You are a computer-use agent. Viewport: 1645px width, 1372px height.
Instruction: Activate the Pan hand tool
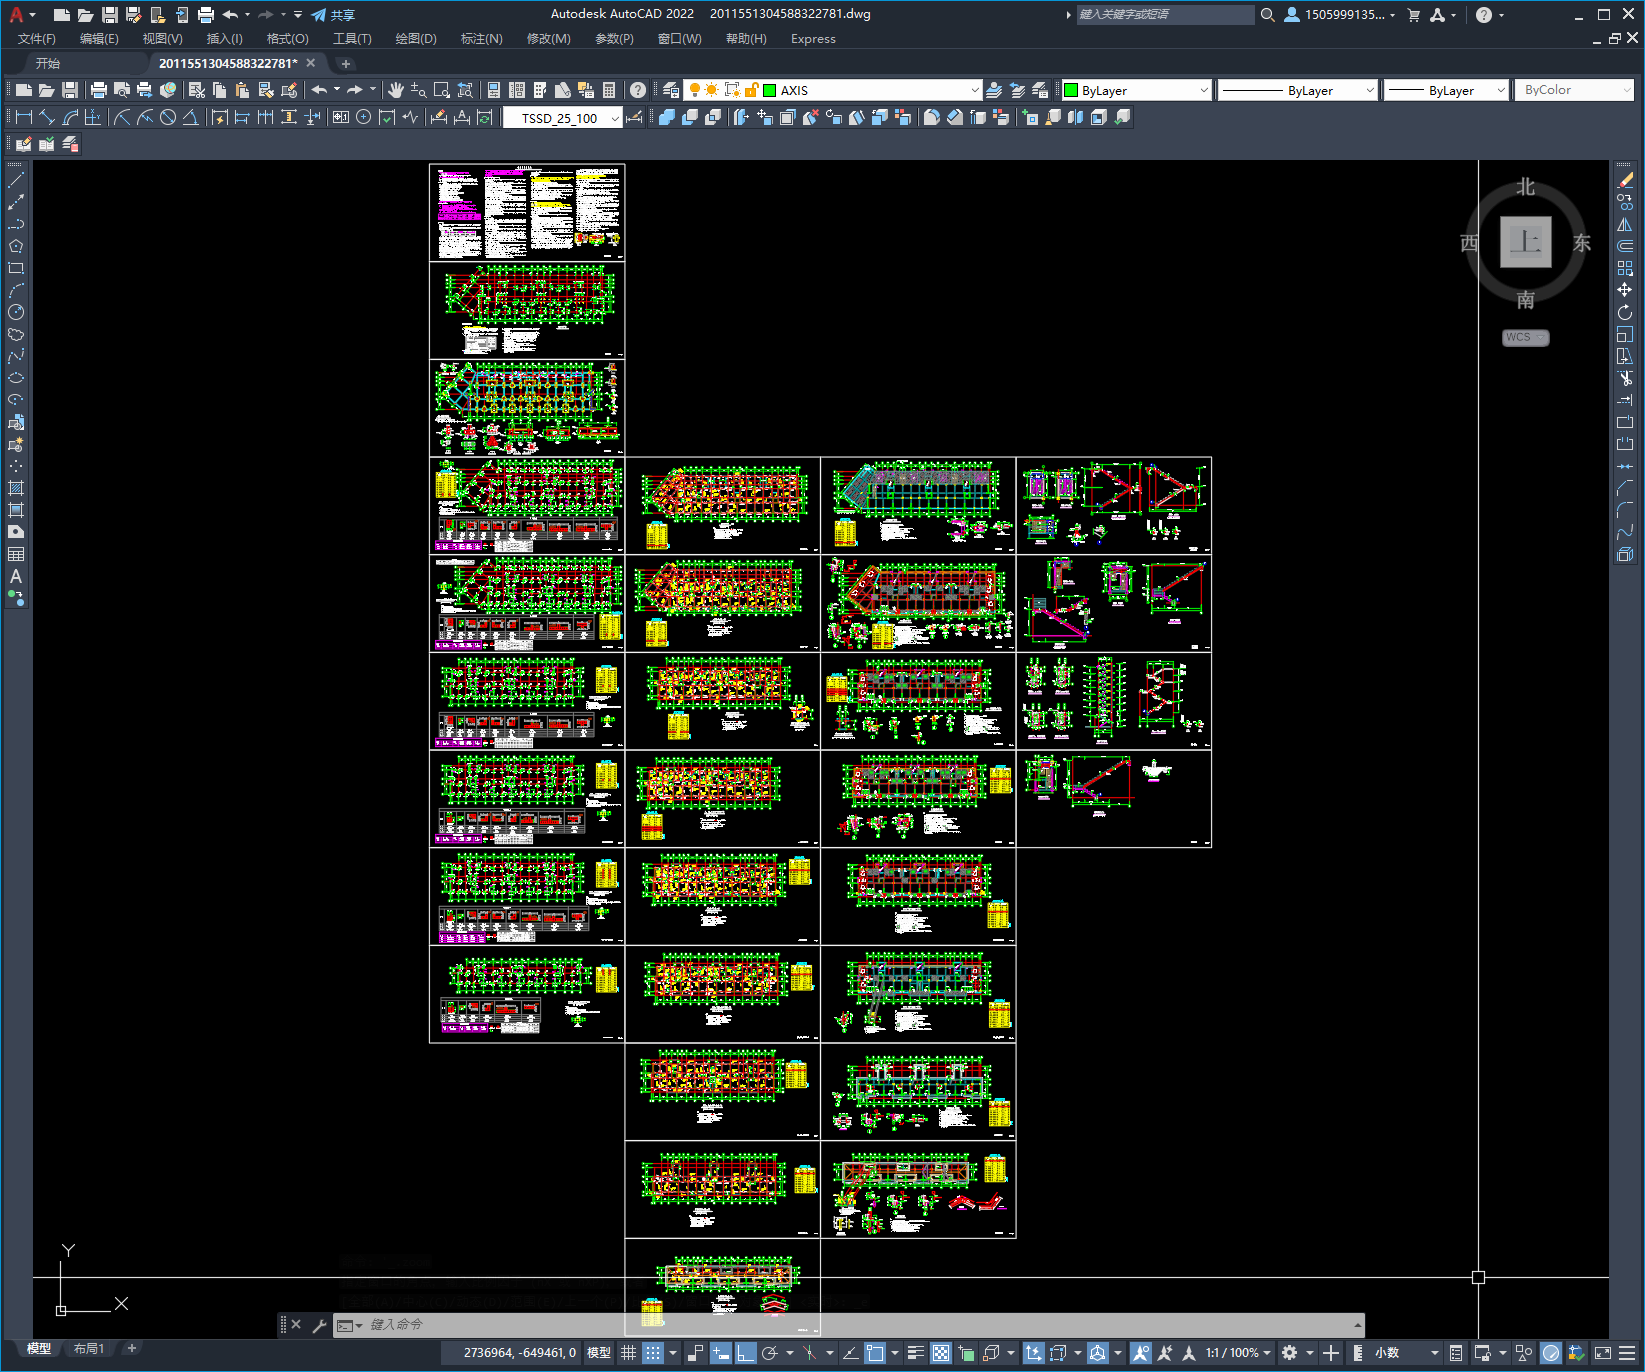pos(396,90)
